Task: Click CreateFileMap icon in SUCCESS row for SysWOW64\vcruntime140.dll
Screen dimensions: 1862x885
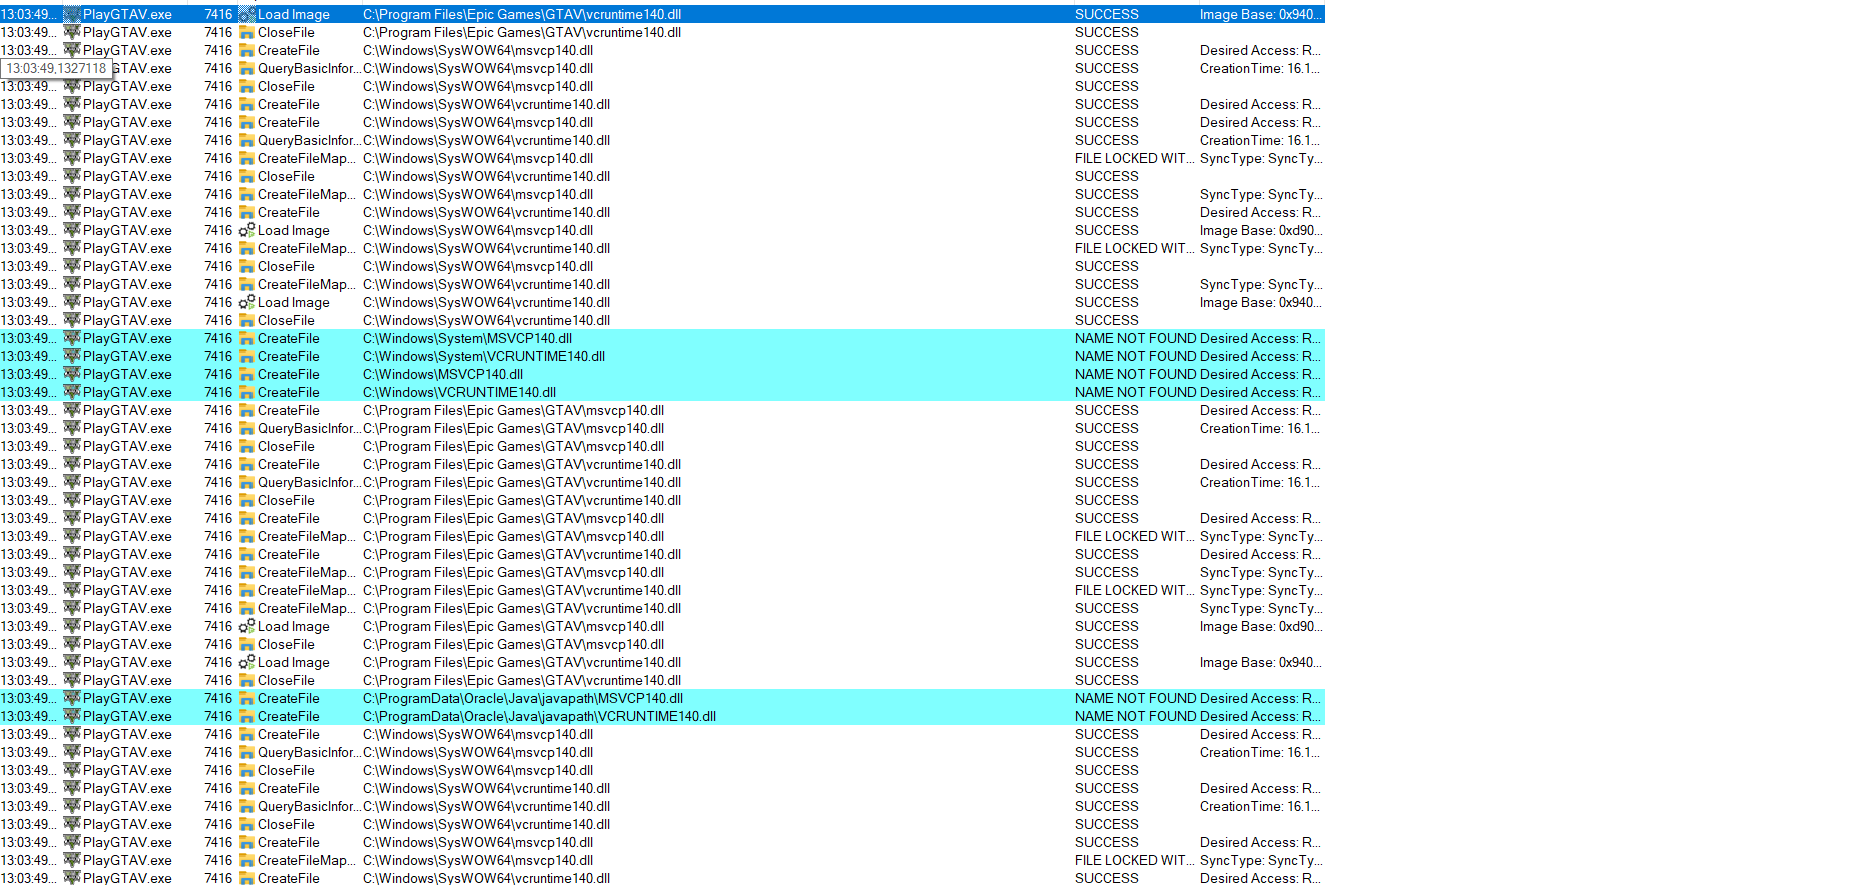Action: (x=247, y=285)
